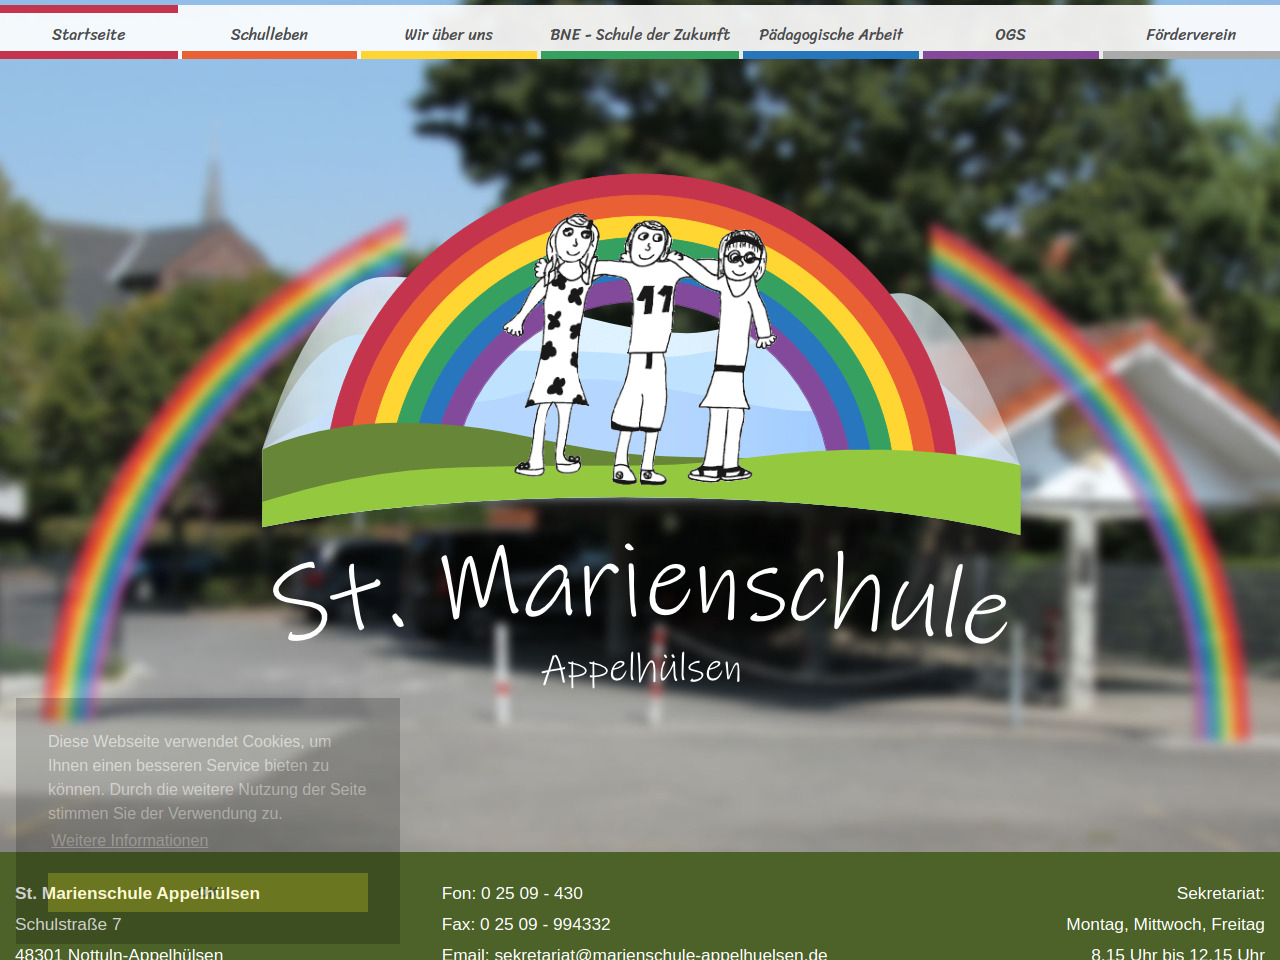The height and width of the screenshot is (960, 1280).
Task: Click the cookie notice text
Action: pyautogui.click(x=207, y=777)
